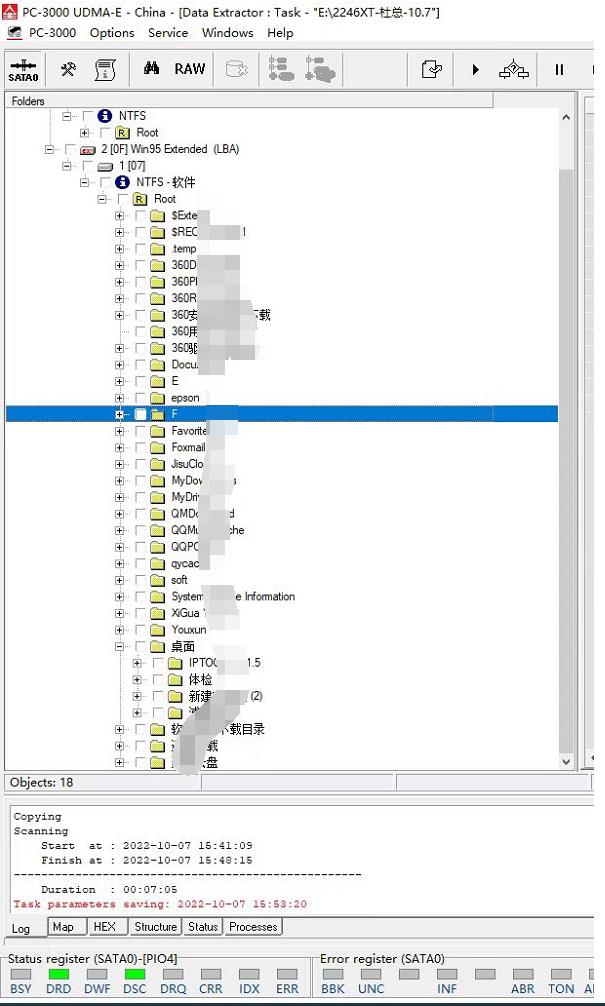Check the box for Youxun folder
The width and height of the screenshot is (605, 1006).
tap(141, 629)
